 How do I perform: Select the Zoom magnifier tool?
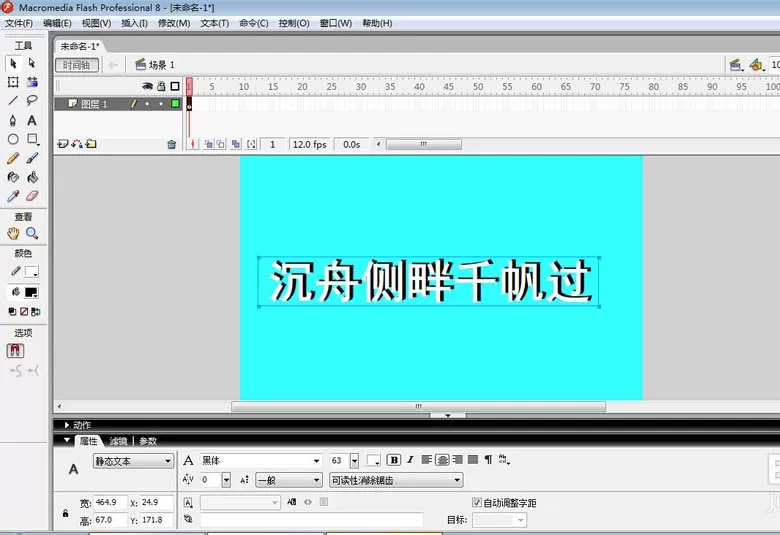pyautogui.click(x=32, y=233)
